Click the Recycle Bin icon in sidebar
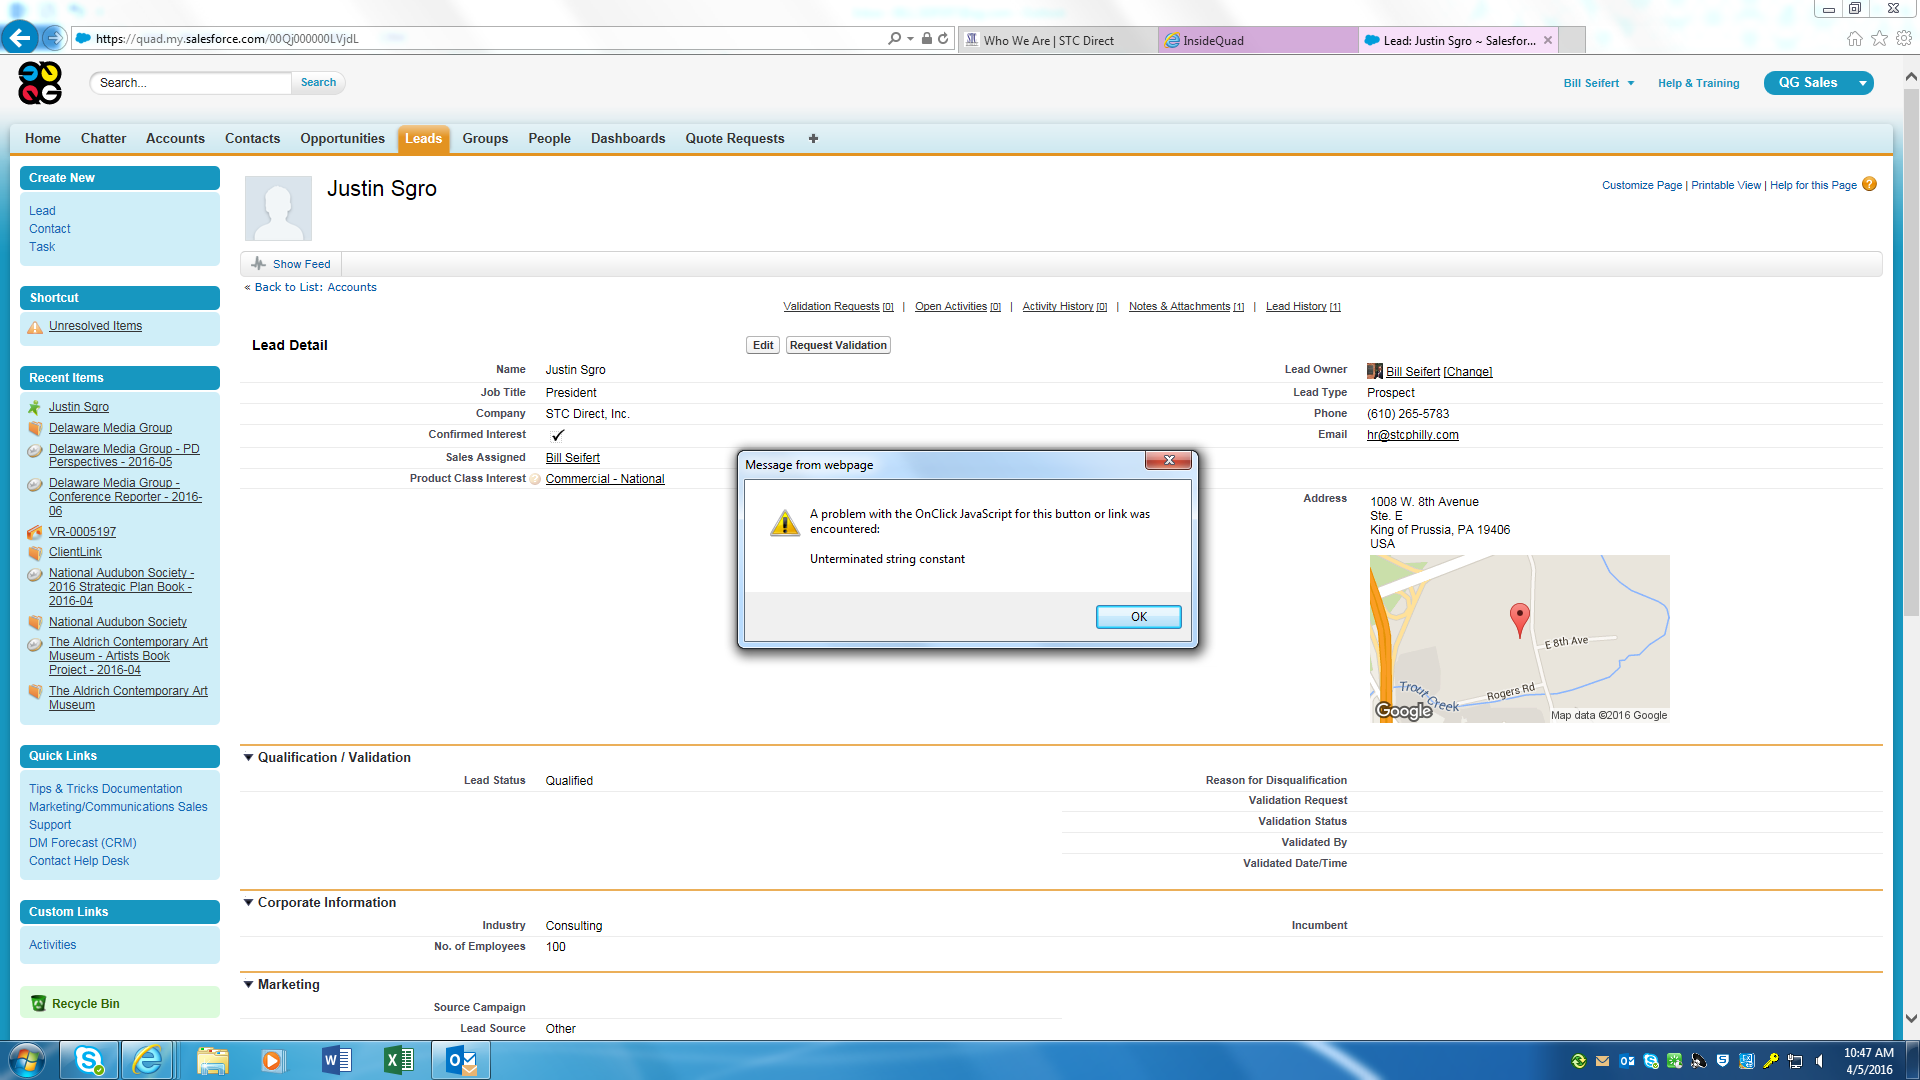Image resolution: width=1920 pixels, height=1080 pixels. click(x=38, y=1003)
